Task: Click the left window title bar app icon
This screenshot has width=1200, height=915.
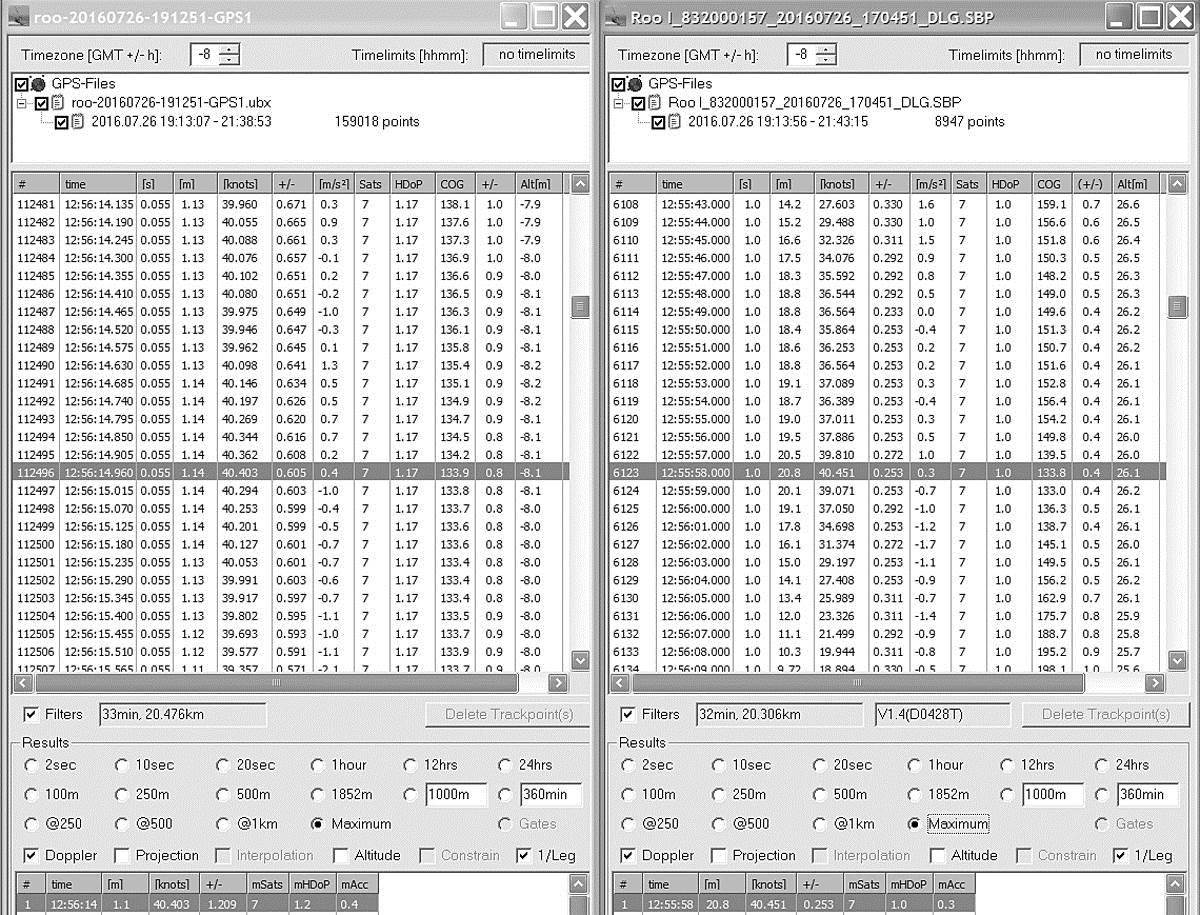Action: pos(16,16)
